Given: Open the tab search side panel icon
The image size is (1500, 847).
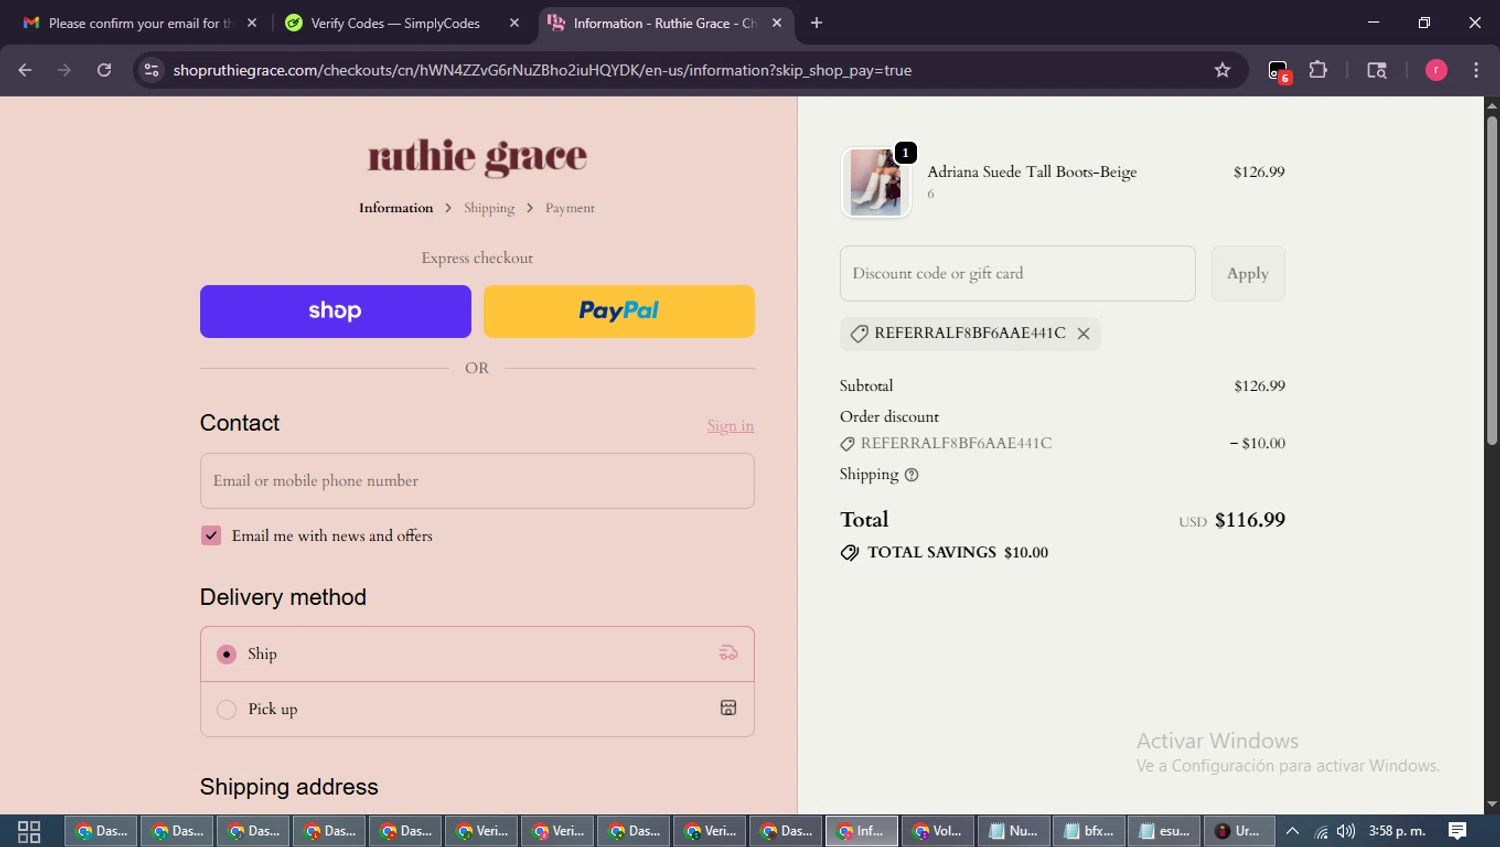Looking at the screenshot, I should coord(1377,70).
